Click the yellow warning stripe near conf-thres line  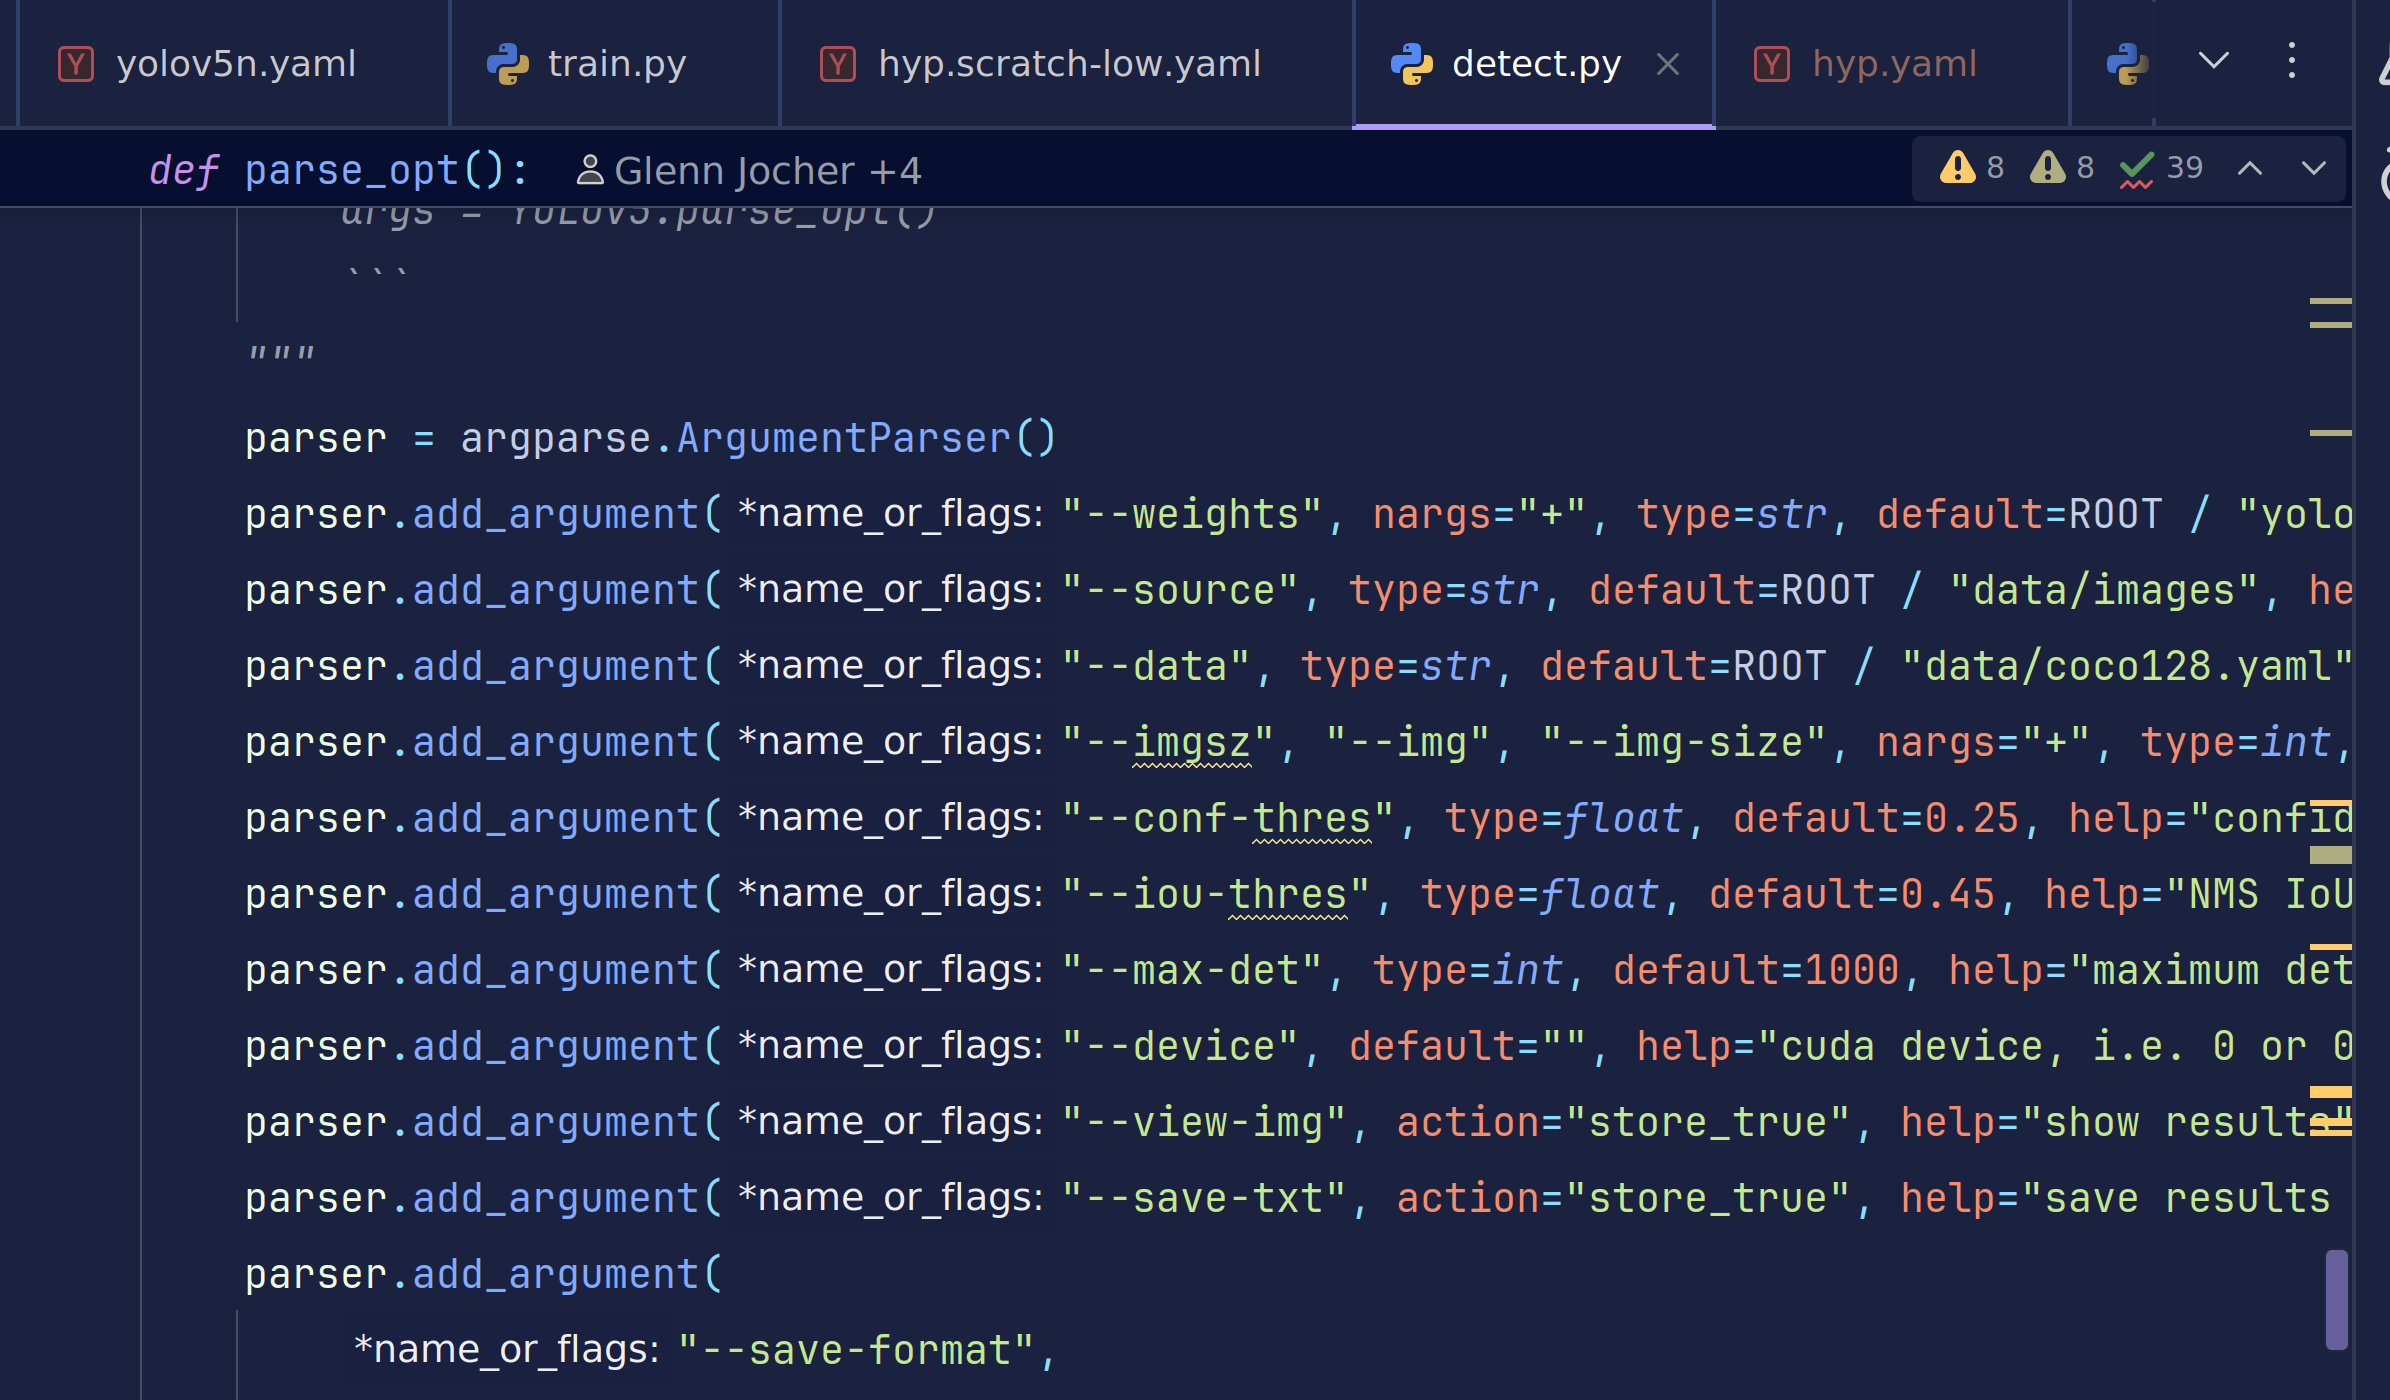[x=2330, y=803]
